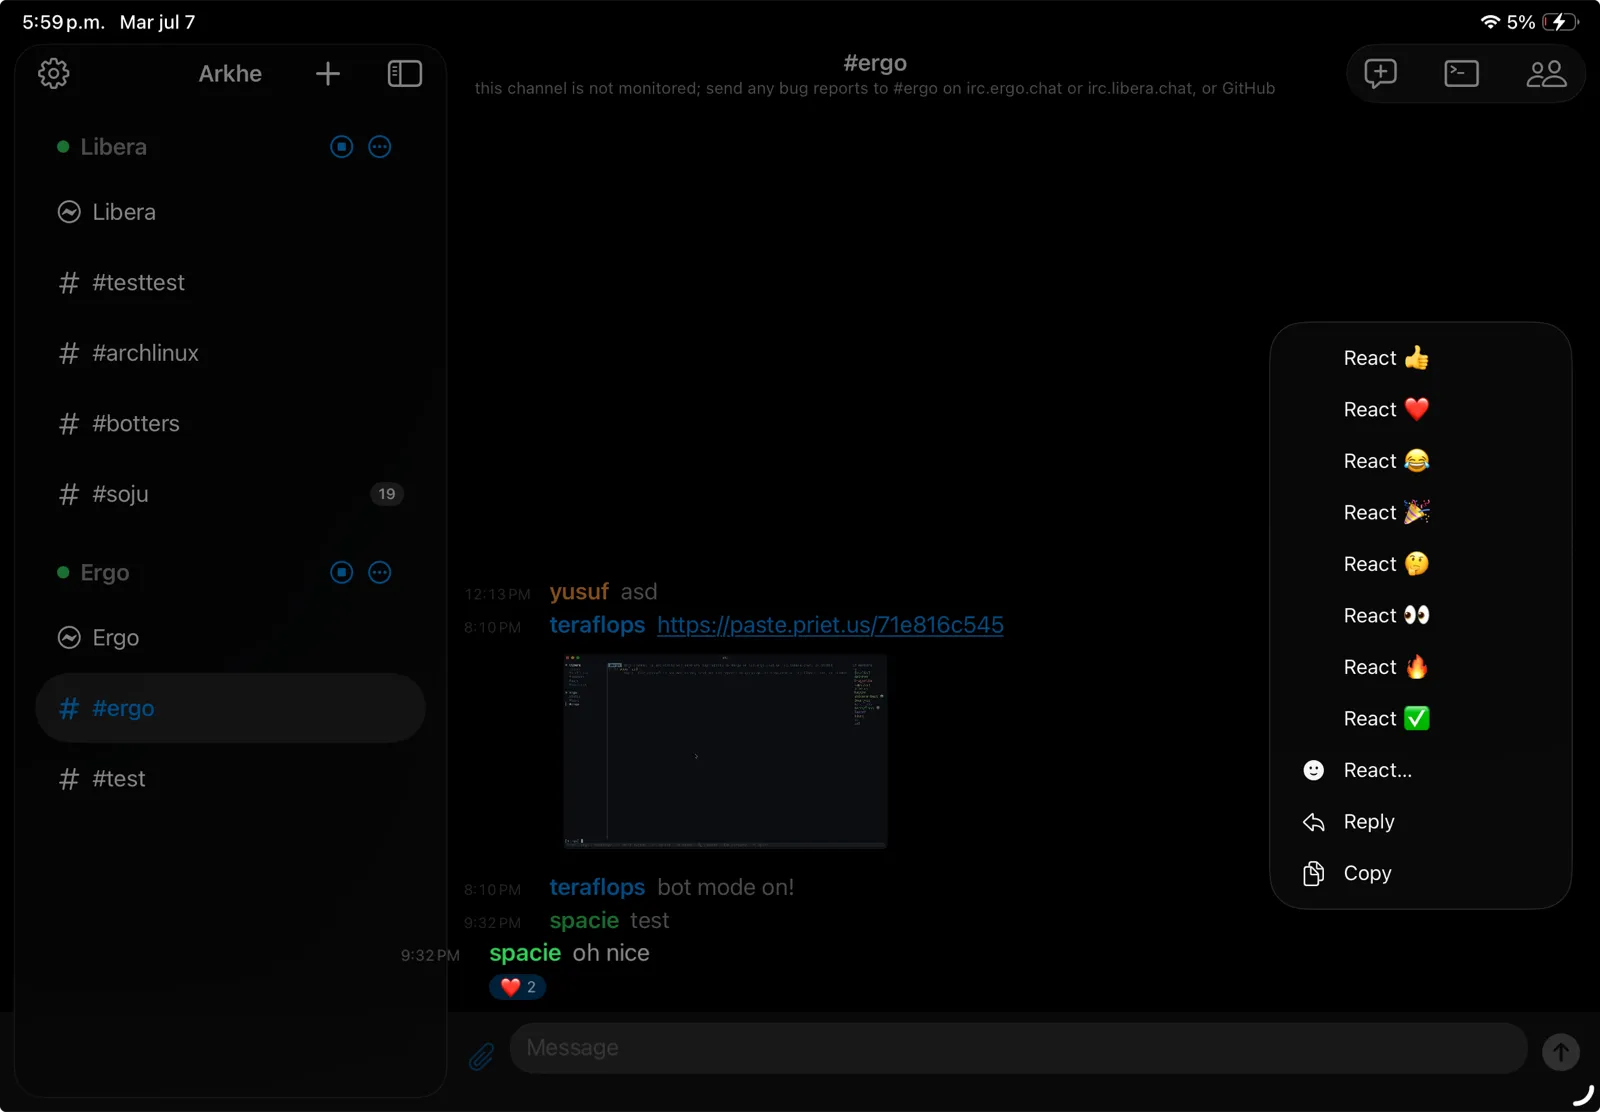Screen dimensions: 1600x1112
Task: Open the #test channel
Action: click(x=230, y=779)
